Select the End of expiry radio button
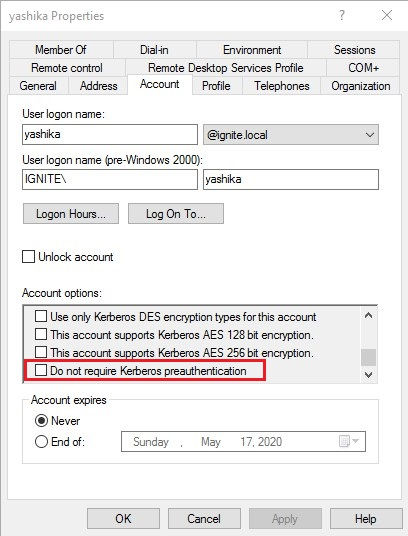The width and height of the screenshot is (408, 536). [x=41, y=442]
